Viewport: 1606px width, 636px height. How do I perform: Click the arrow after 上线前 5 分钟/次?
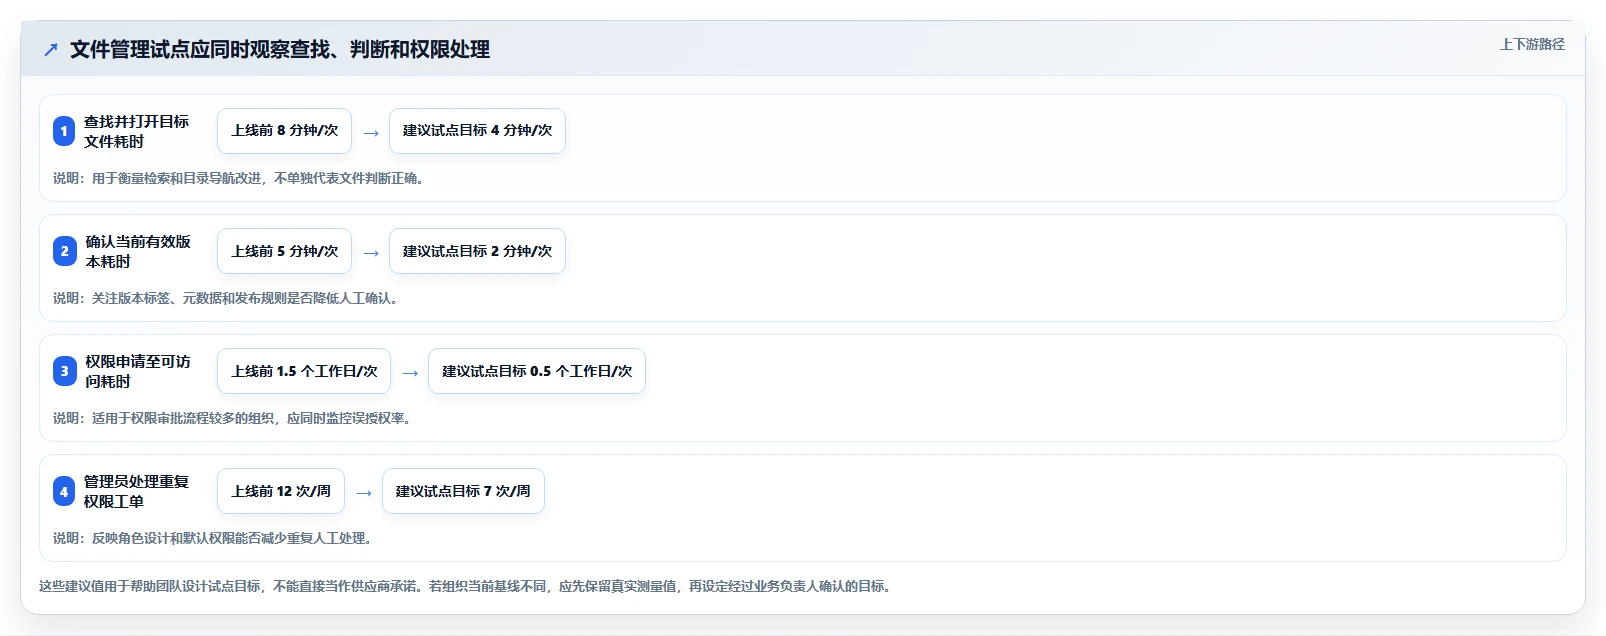pos(371,252)
